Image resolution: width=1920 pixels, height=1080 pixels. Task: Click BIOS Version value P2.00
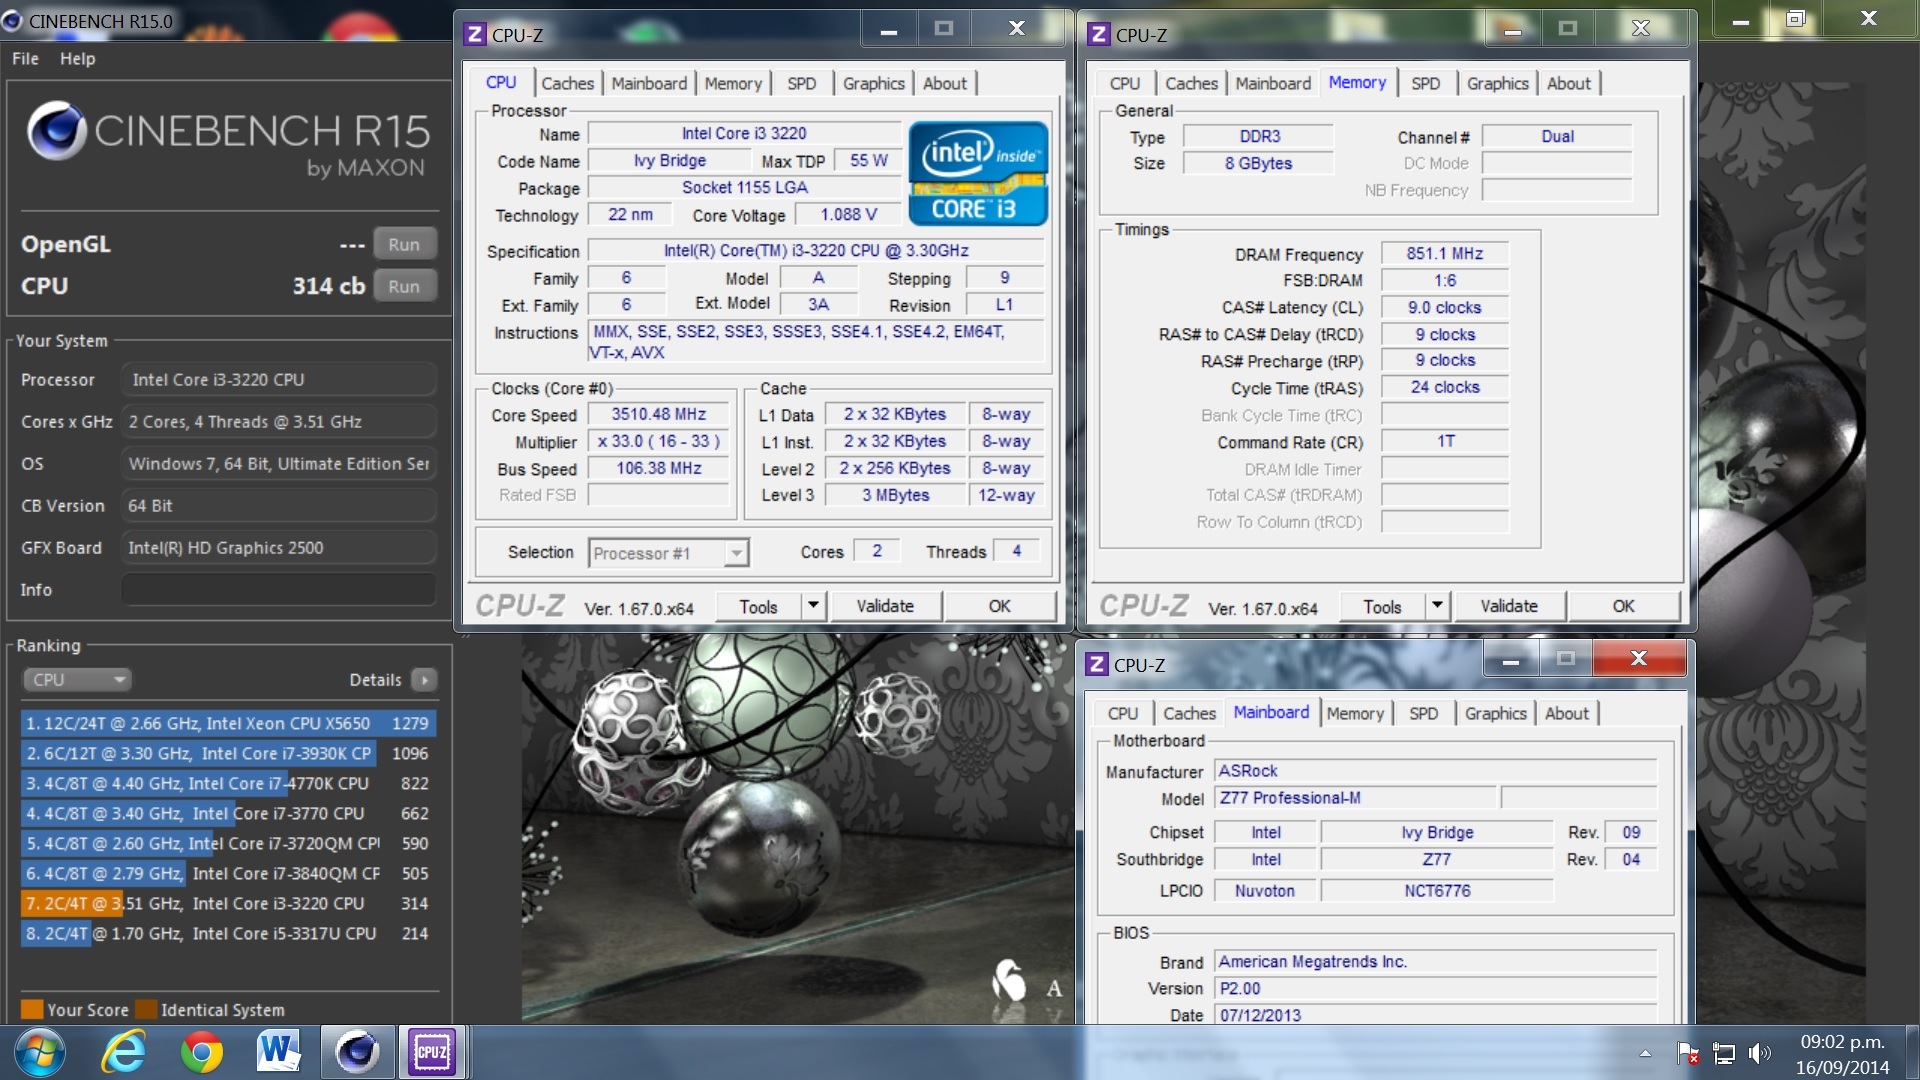1435,989
